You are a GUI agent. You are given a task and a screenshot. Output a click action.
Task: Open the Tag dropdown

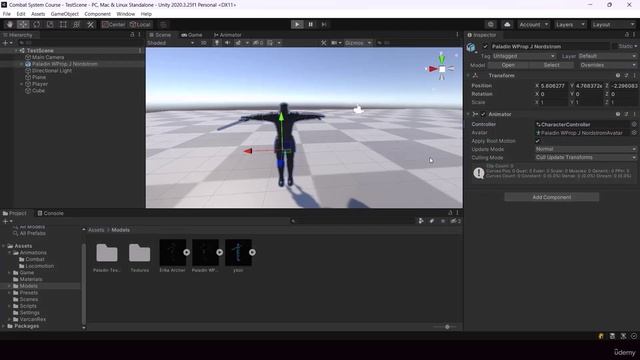pyautogui.click(x=524, y=56)
